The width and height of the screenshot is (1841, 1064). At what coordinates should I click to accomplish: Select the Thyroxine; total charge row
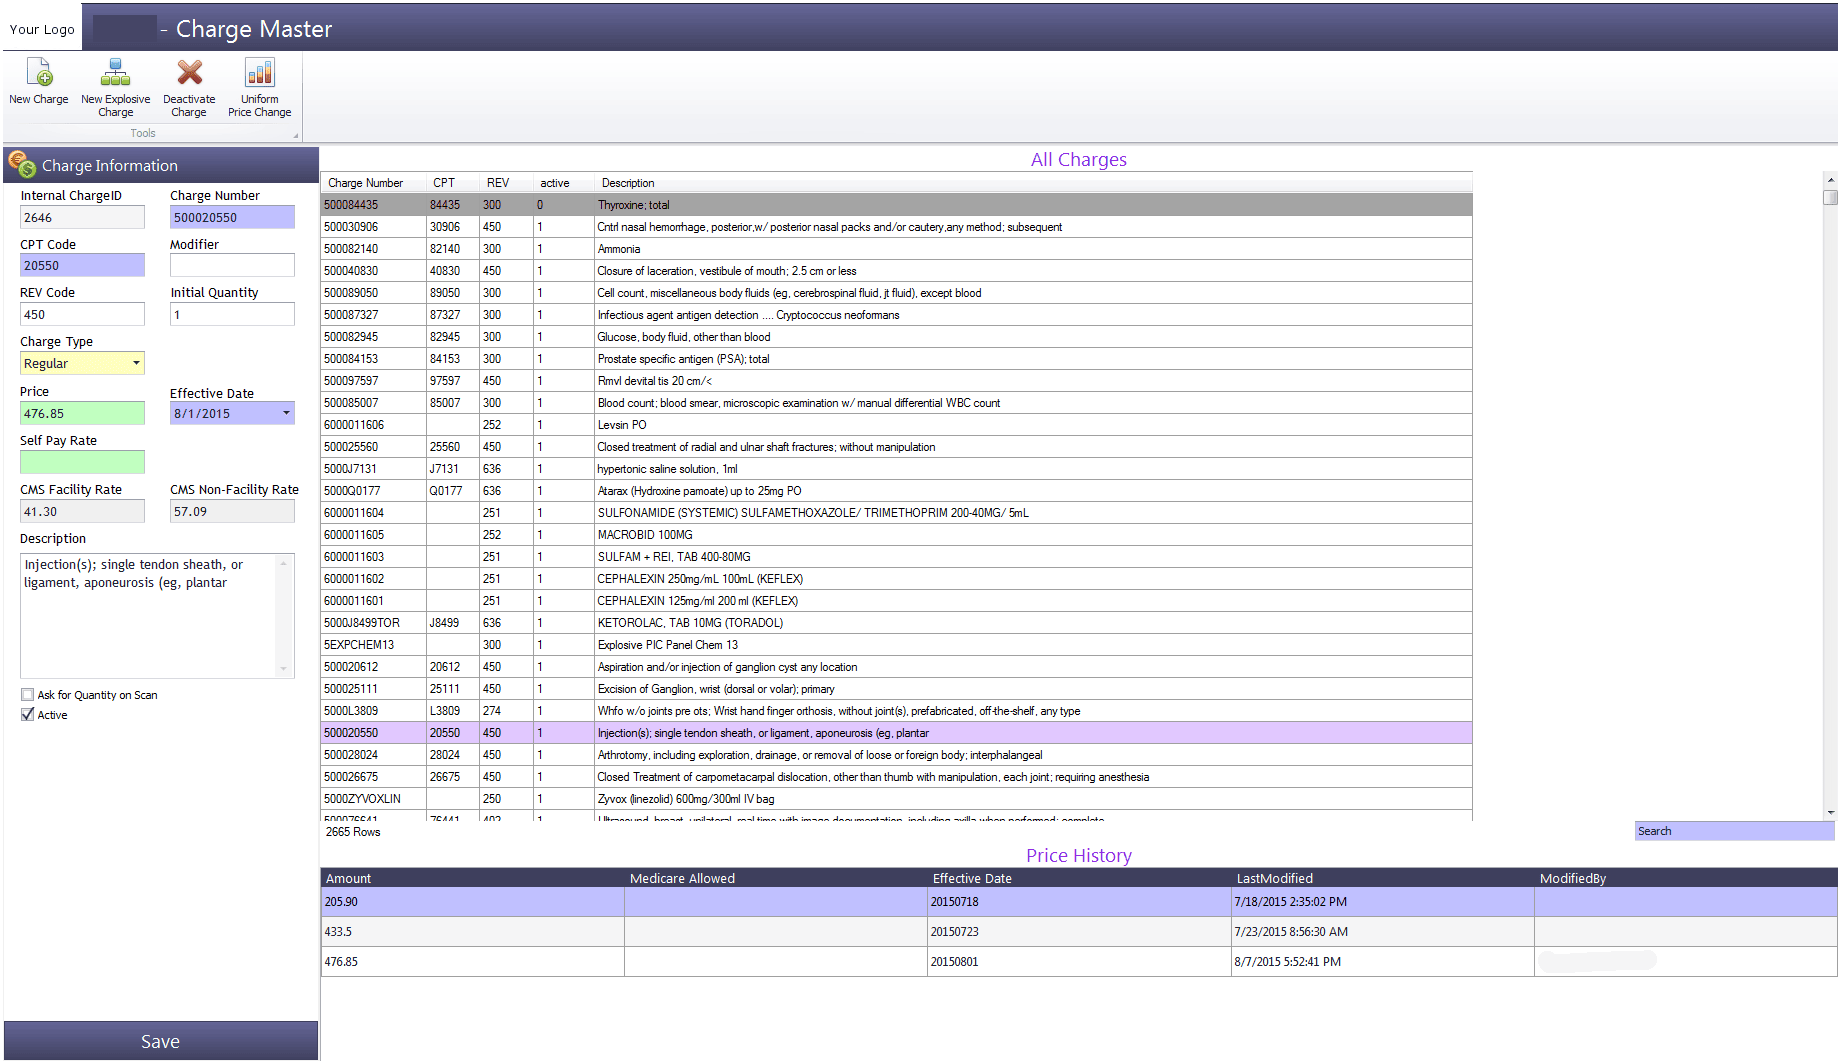(x=897, y=205)
